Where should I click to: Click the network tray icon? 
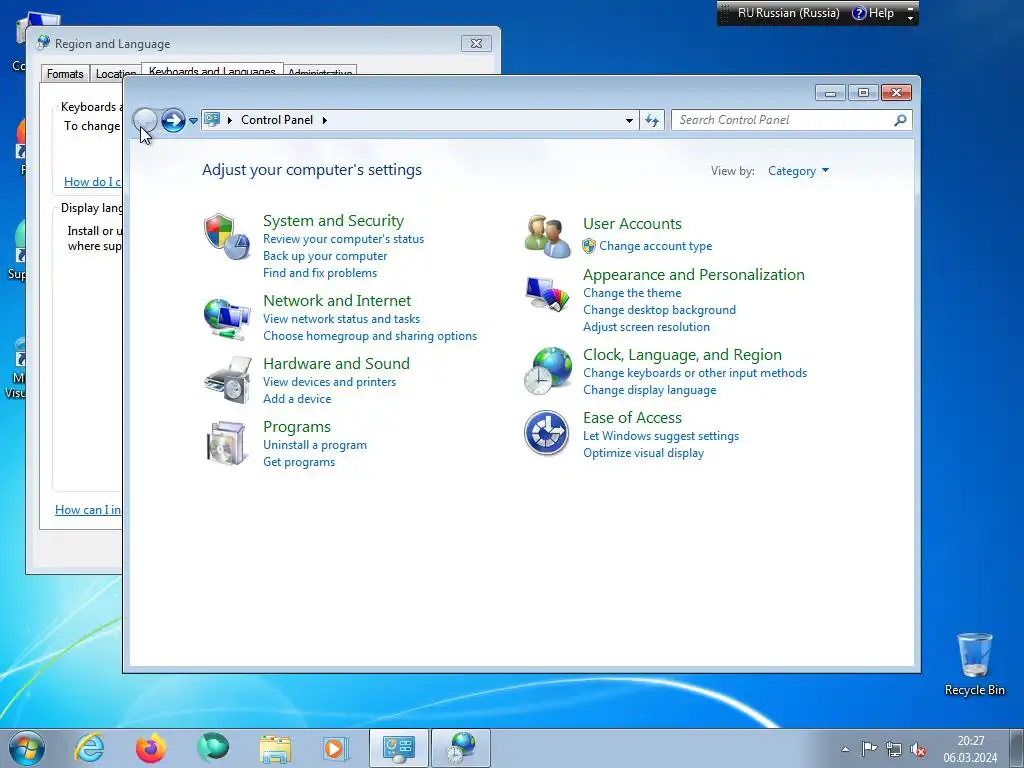pos(893,749)
